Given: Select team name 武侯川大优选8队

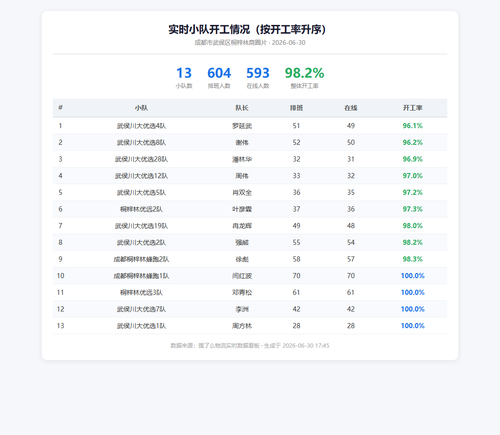Looking at the screenshot, I should pyautogui.click(x=141, y=142).
